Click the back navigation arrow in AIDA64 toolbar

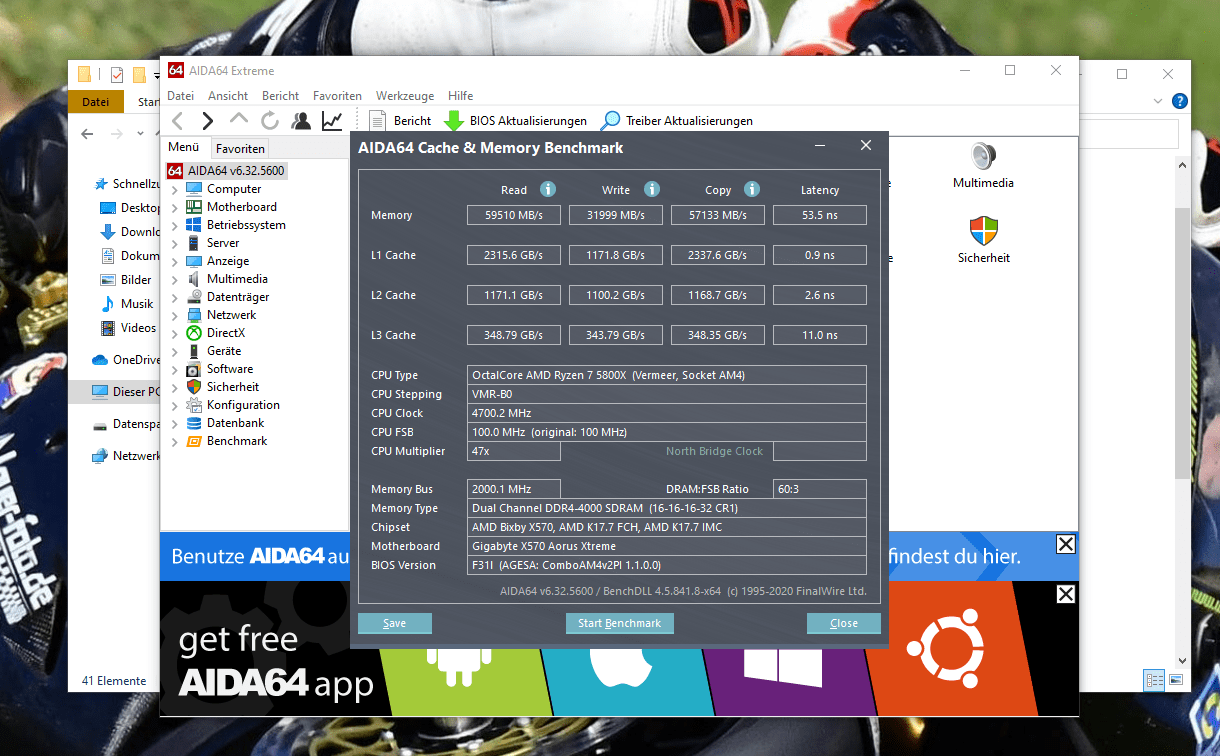[177, 121]
